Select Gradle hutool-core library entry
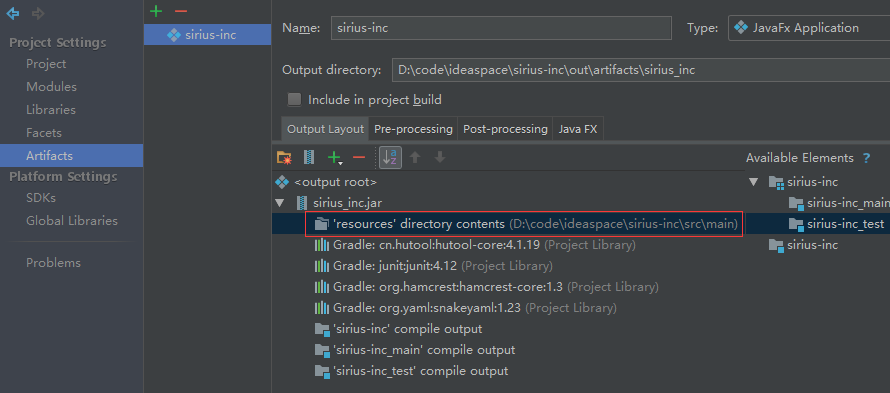The image size is (890, 393). pos(484,245)
